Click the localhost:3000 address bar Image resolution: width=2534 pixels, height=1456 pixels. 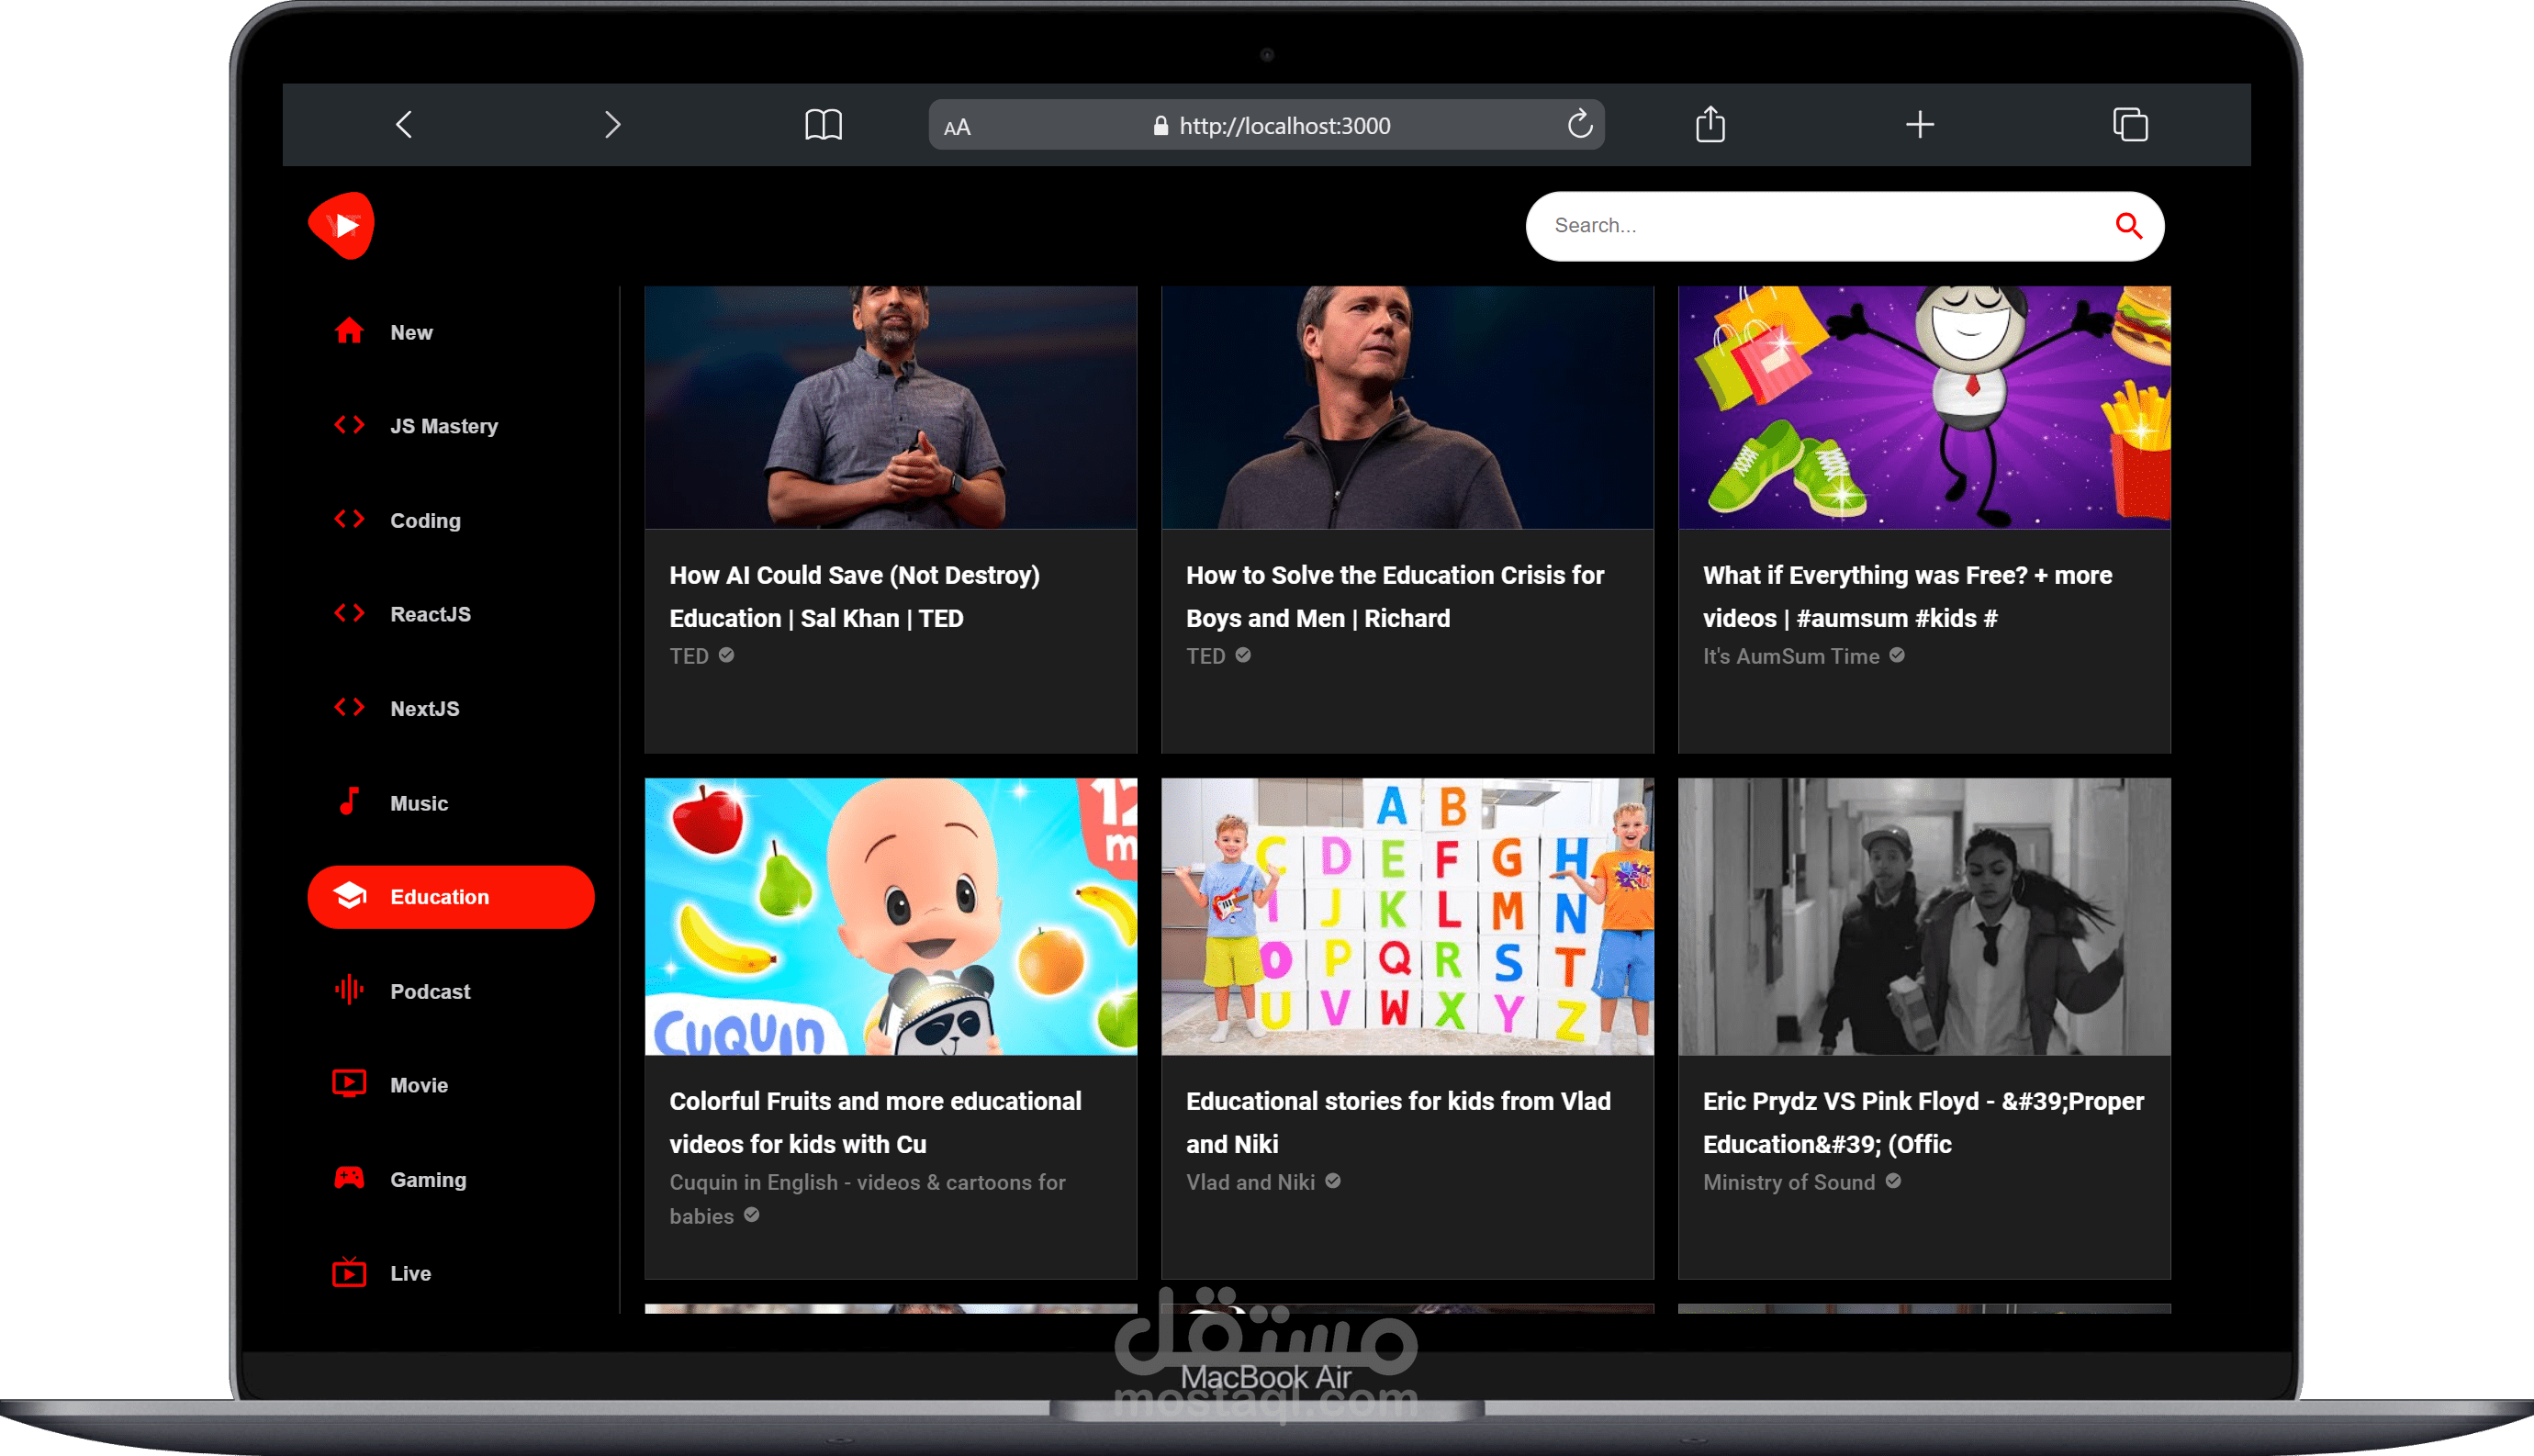pyautogui.click(x=1284, y=126)
